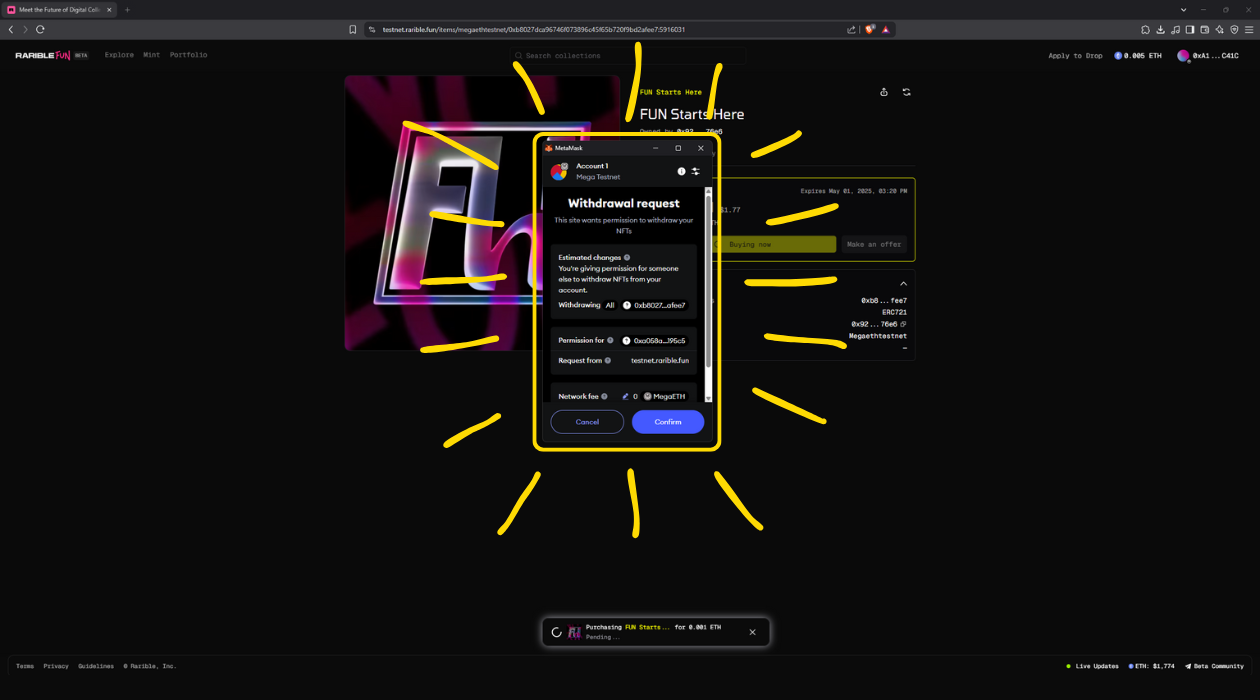The image size is (1260, 700).
Task: Click contract address 0xb8...fee7
Action: point(884,301)
